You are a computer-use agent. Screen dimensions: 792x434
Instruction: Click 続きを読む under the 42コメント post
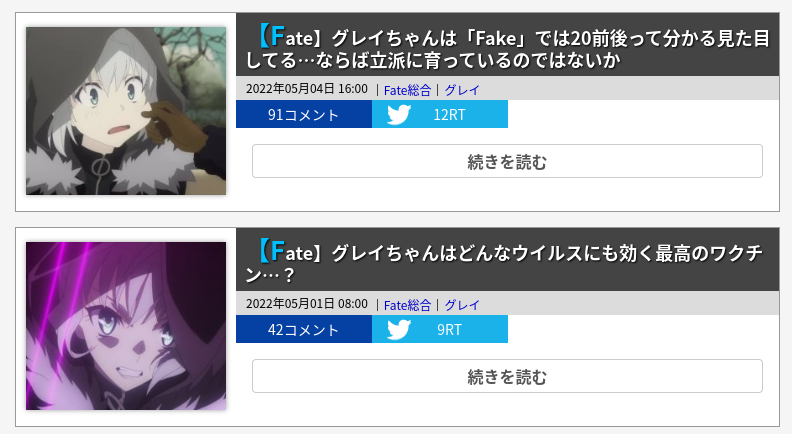pos(507,376)
